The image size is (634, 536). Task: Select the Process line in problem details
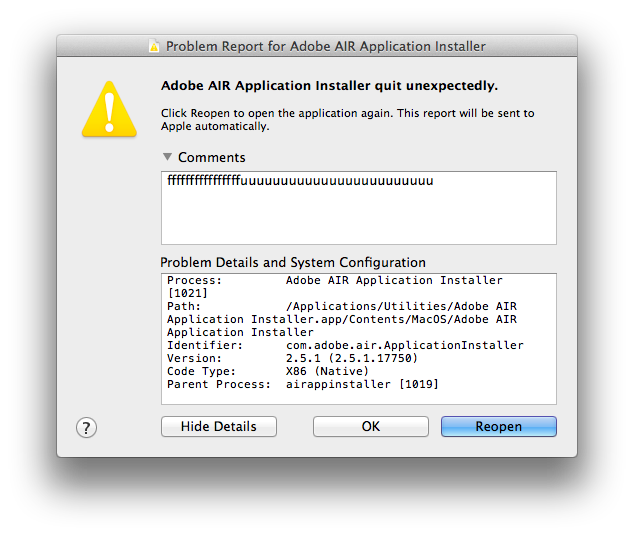pos(335,280)
